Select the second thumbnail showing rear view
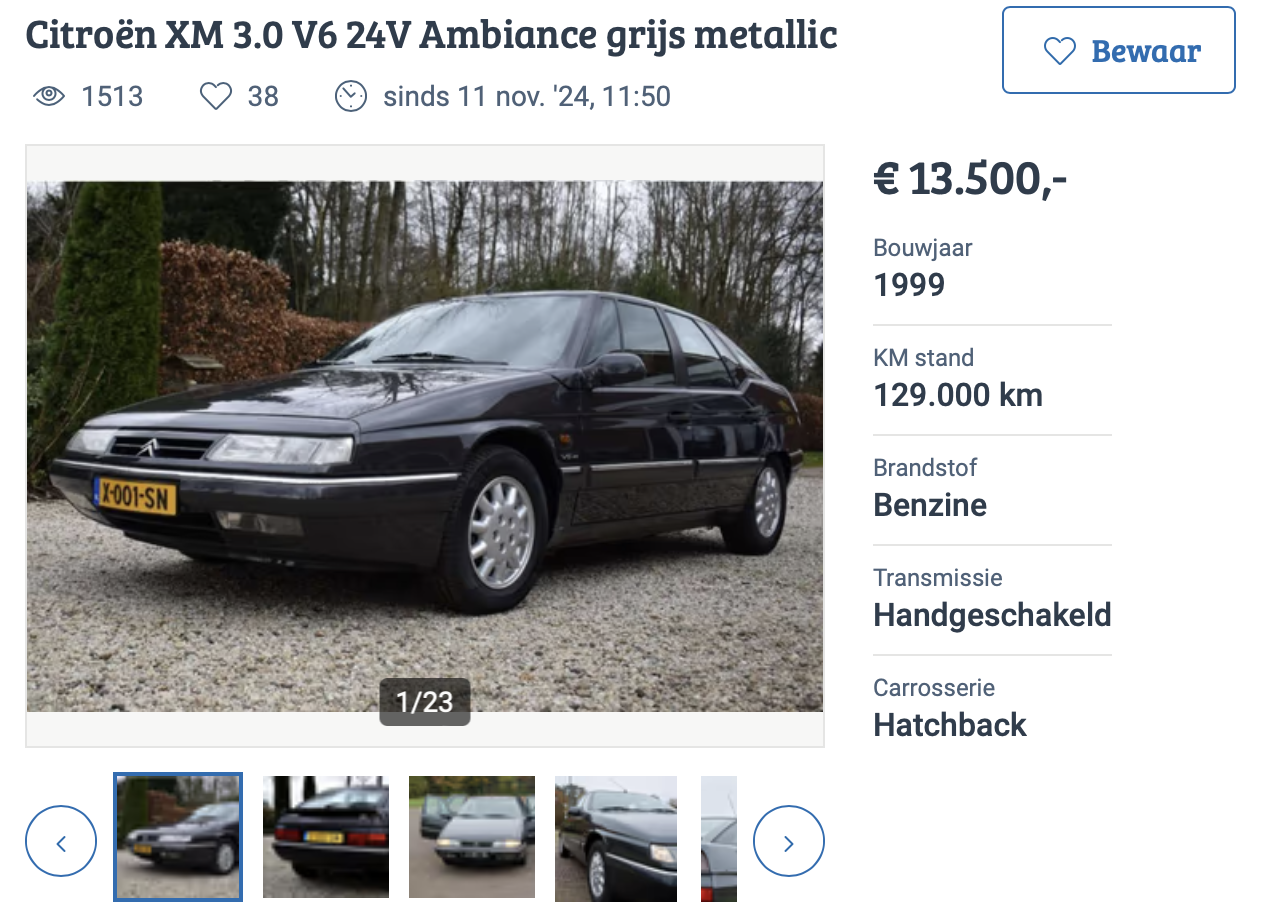1274x910 pixels. point(326,837)
